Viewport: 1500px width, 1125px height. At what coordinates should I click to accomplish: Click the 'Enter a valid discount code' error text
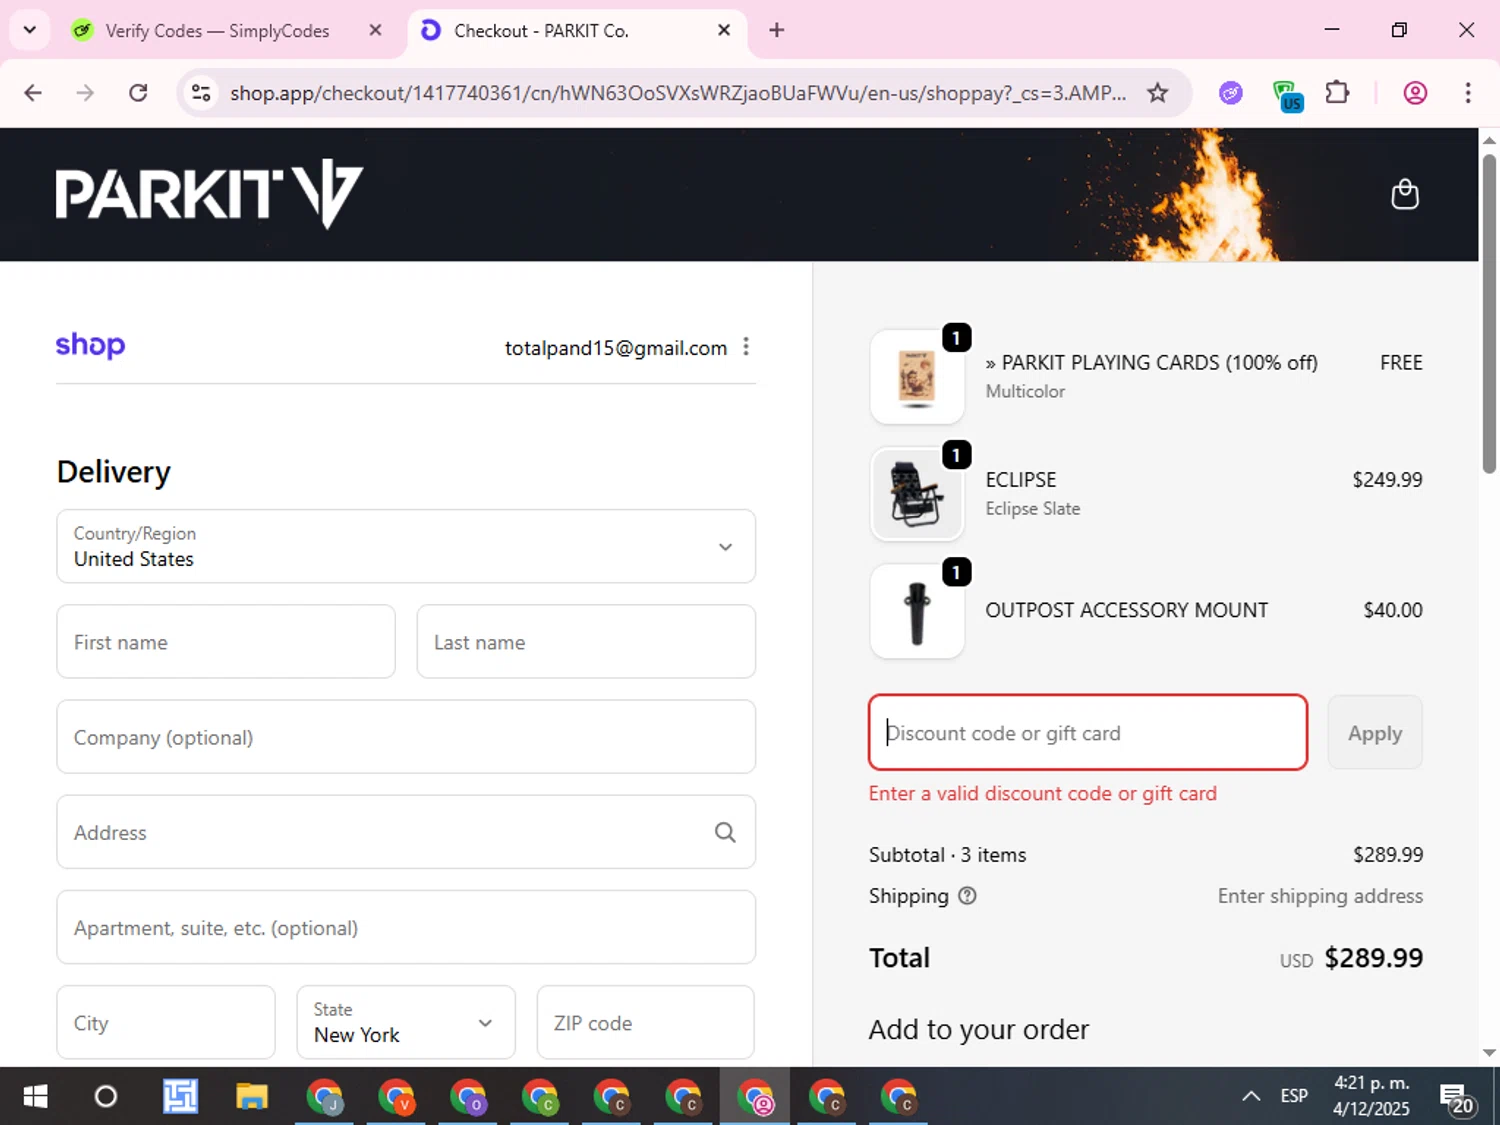tap(1043, 793)
